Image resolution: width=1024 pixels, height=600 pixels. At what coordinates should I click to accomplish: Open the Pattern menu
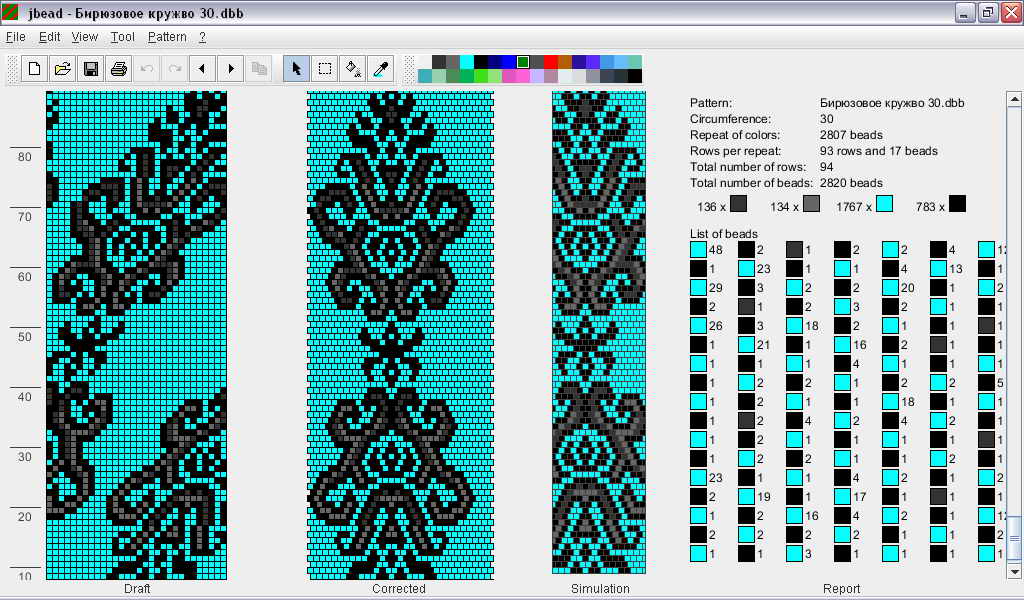click(167, 37)
